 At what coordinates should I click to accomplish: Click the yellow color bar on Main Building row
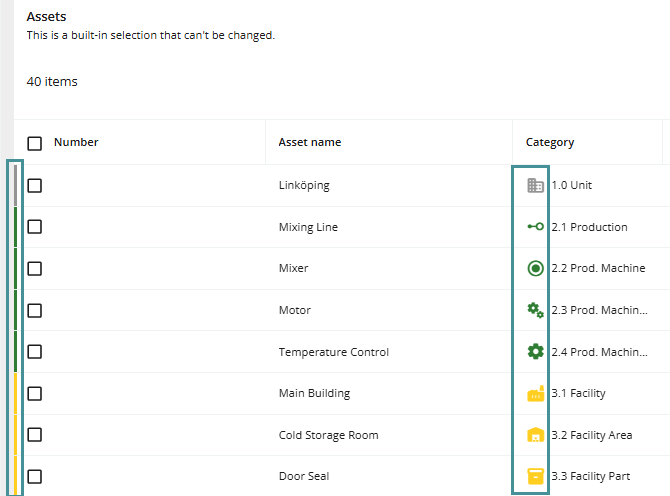click(x=15, y=393)
